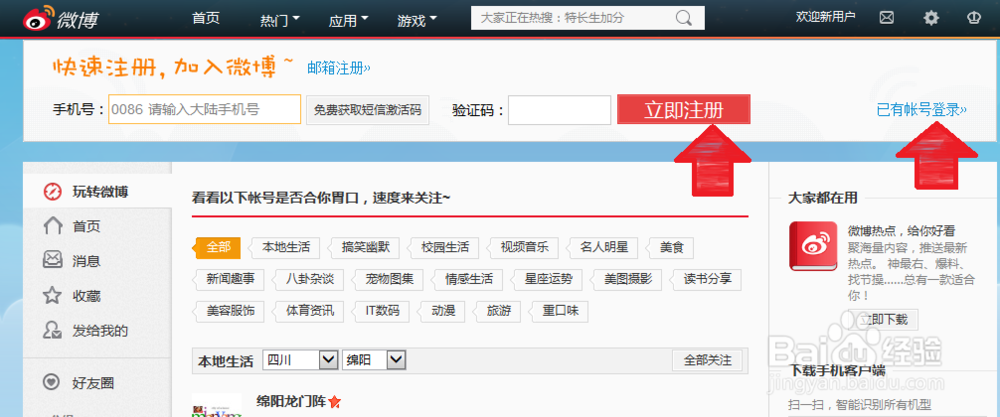Click the house icon beside 首页 in sidebar
The image size is (1000, 417).
(52, 226)
